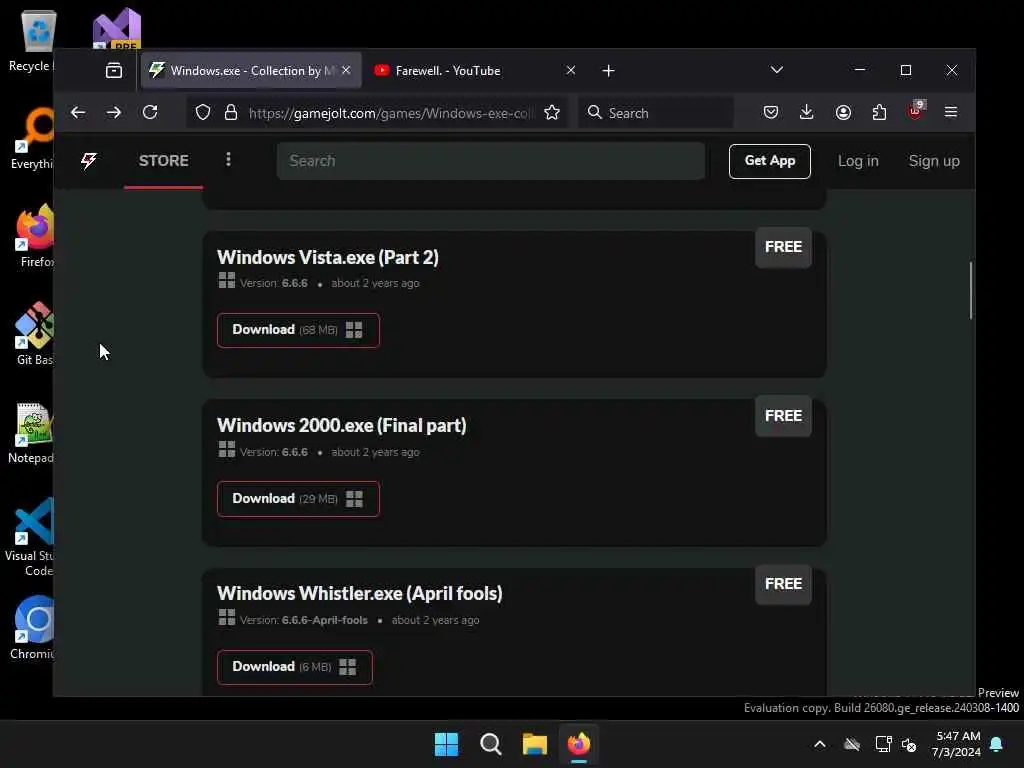Screen dimensions: 1024x768
Task: Download Windows Whistler.exe (April fools)
Action: click(x=295, y=667)
